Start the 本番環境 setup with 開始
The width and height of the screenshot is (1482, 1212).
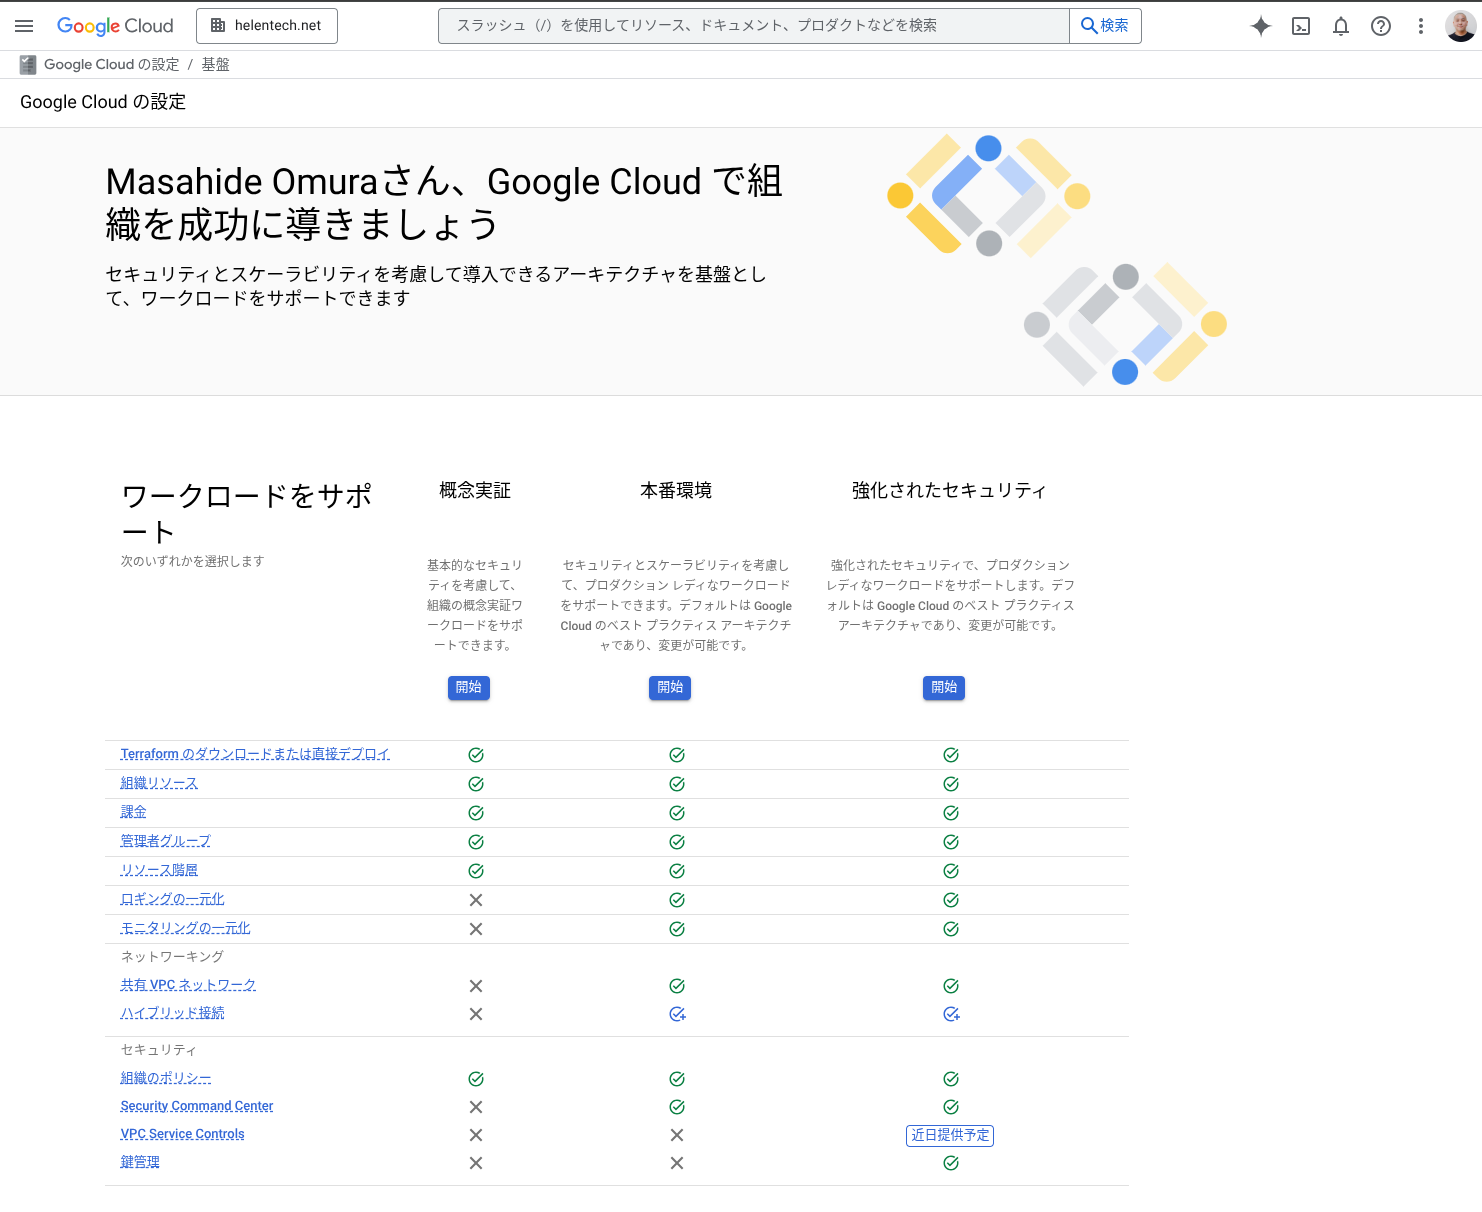click(x=670, y=687)
